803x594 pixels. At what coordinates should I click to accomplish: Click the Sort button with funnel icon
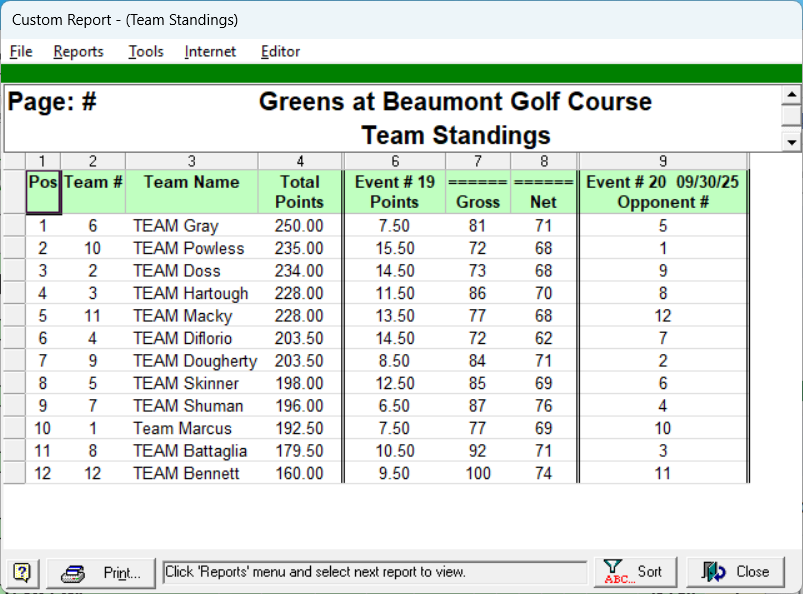(635, 572)
